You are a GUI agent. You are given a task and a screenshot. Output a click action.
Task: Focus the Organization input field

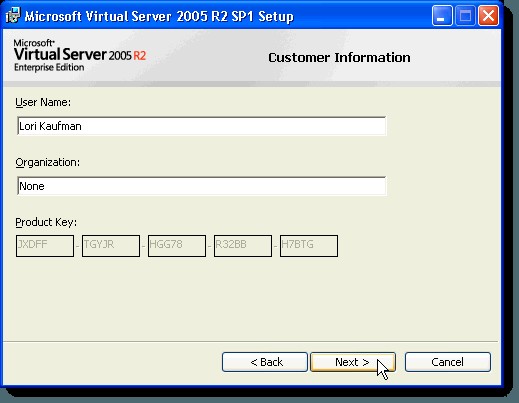[202, 186]
